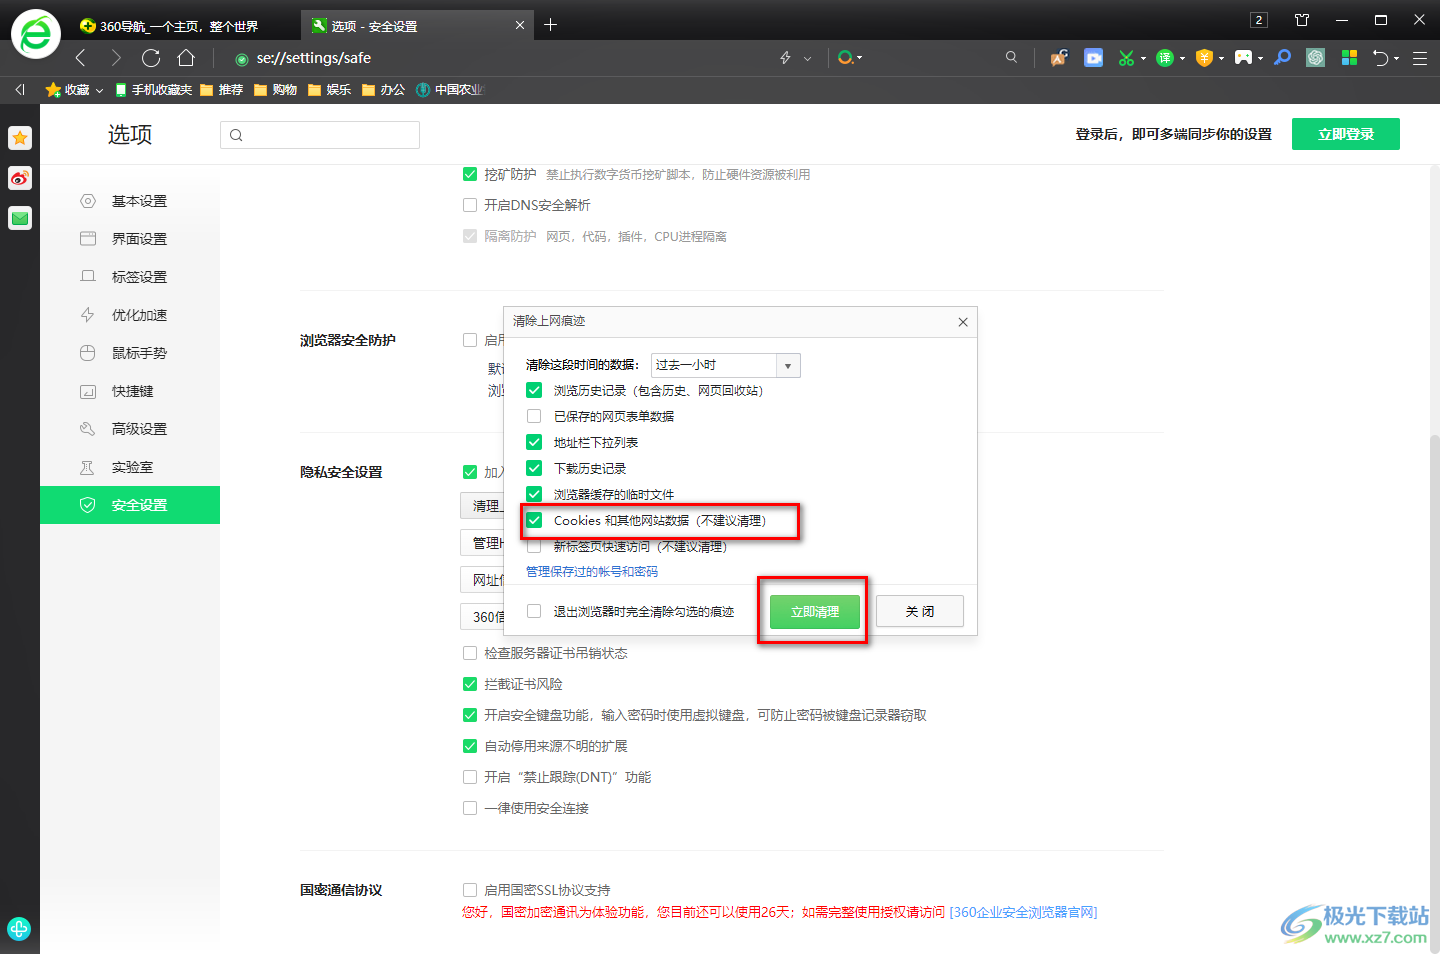Open the screen recorder extension icon
Viewport: 1440px width, 954px height.
[1094, 58]
